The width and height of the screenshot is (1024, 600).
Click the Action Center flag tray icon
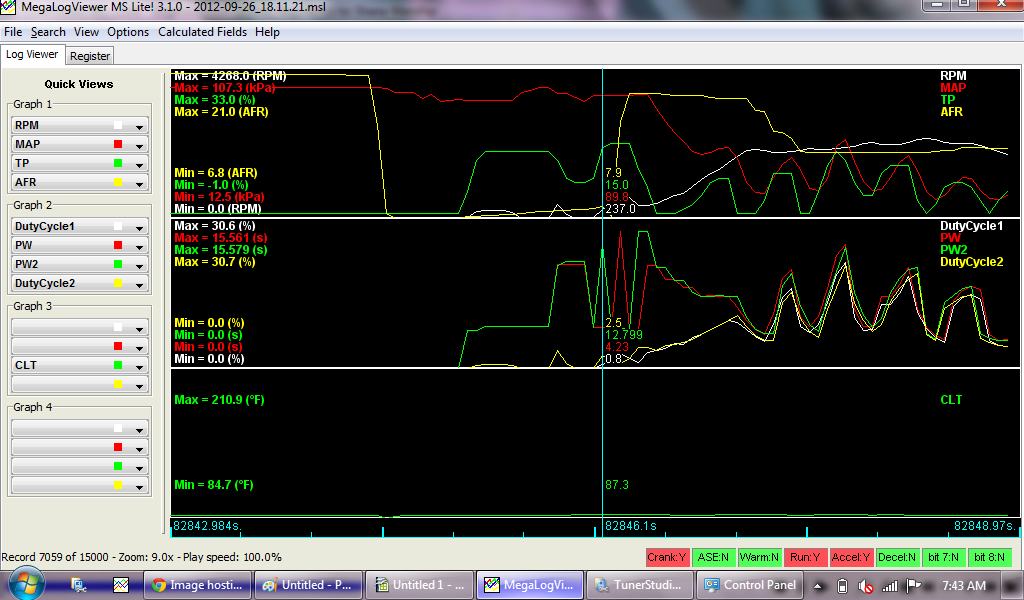pos(914,586)
